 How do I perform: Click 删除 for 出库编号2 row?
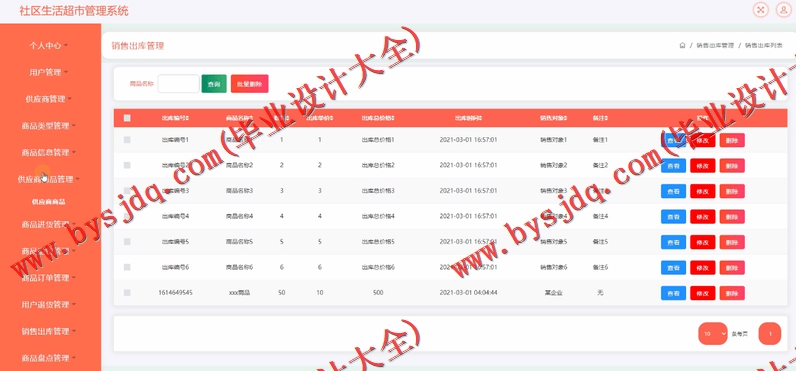[x=732, y=165]
